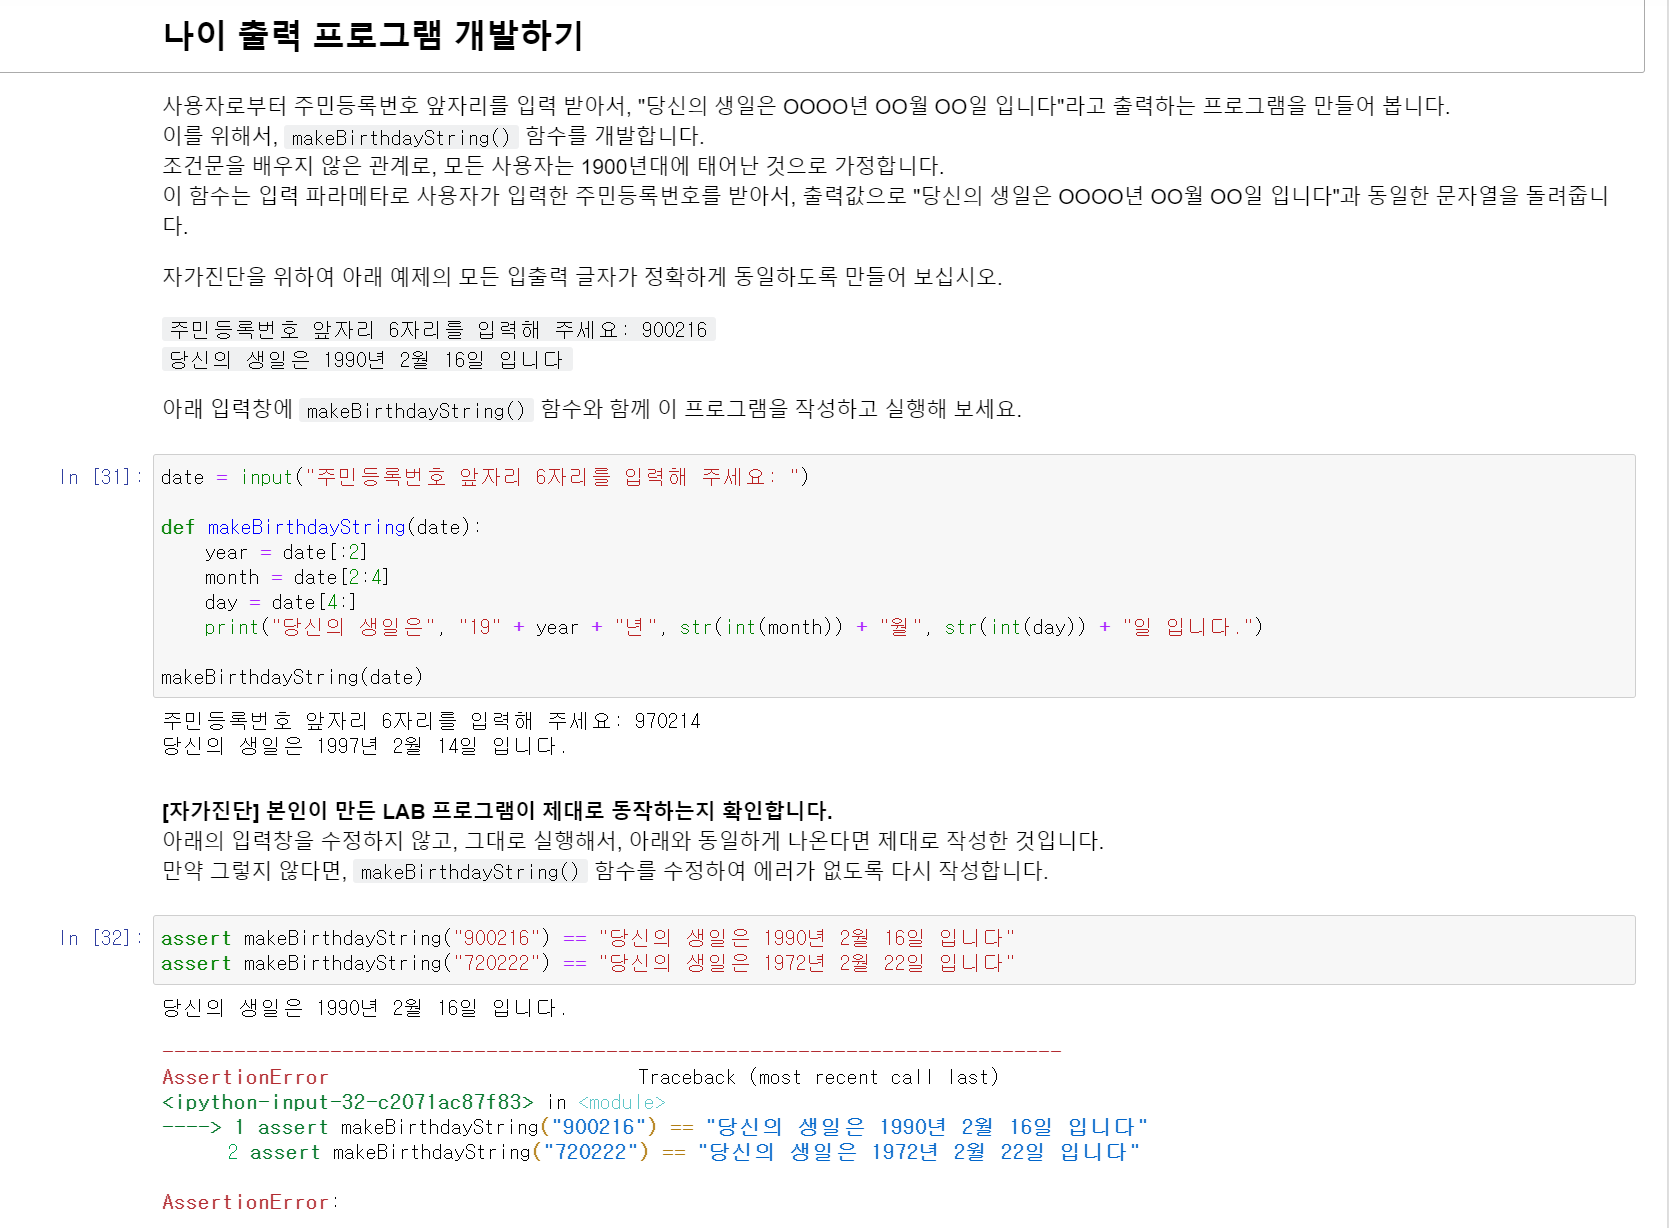The width and height of the screenshot is (1669, 1228).
Task: Click the cell 32 output '당신의 생일은 1990년 2월 16일 입니다.'
Action: pyautogui.click(x=364, y=1008)
